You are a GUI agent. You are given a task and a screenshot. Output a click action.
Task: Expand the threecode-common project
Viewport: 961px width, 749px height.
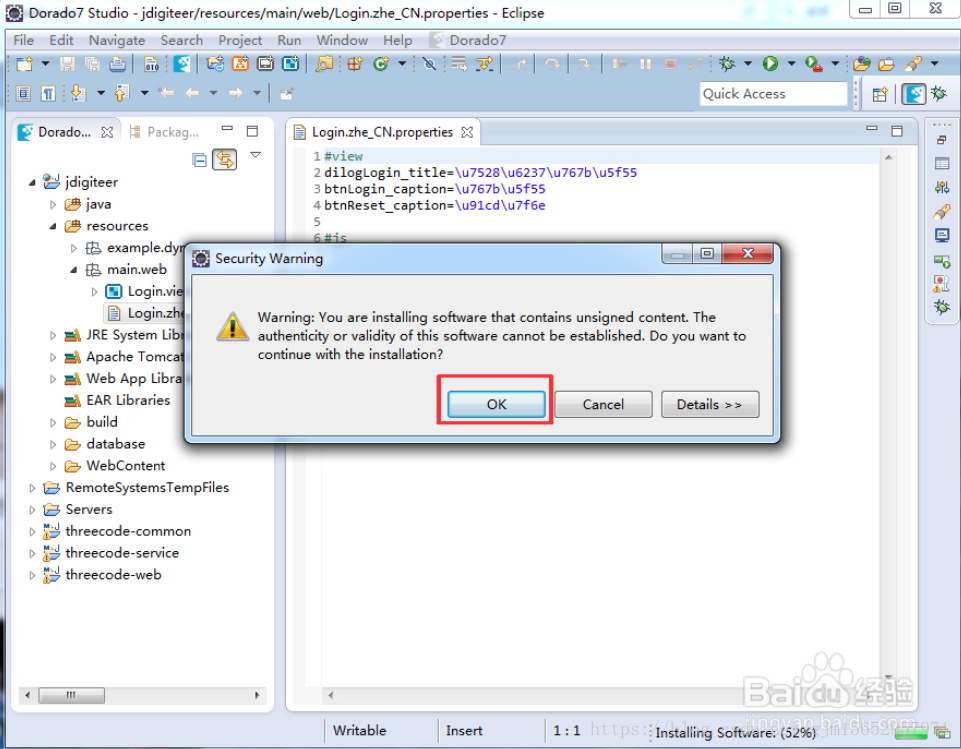[32, 532]
